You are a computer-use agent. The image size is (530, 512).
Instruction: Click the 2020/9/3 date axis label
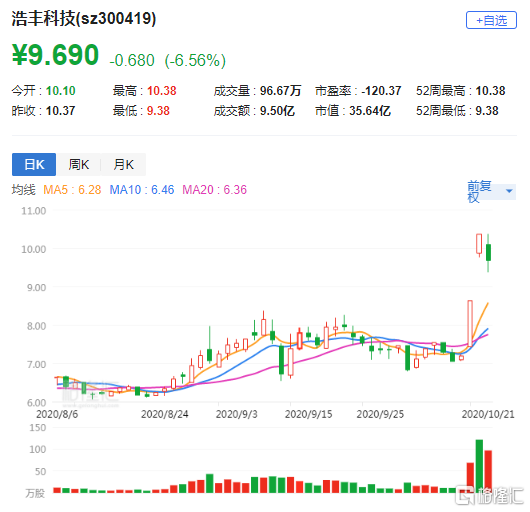pos(237,414)
